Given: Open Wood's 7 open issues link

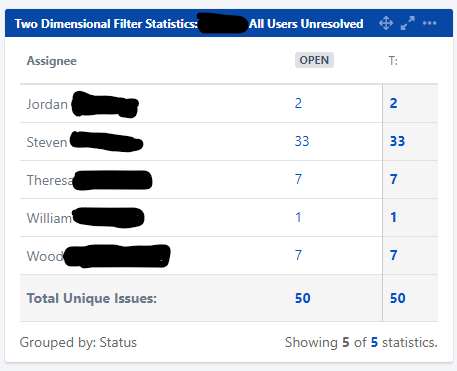Looking at the screenshot, I should tap(298, 255).
